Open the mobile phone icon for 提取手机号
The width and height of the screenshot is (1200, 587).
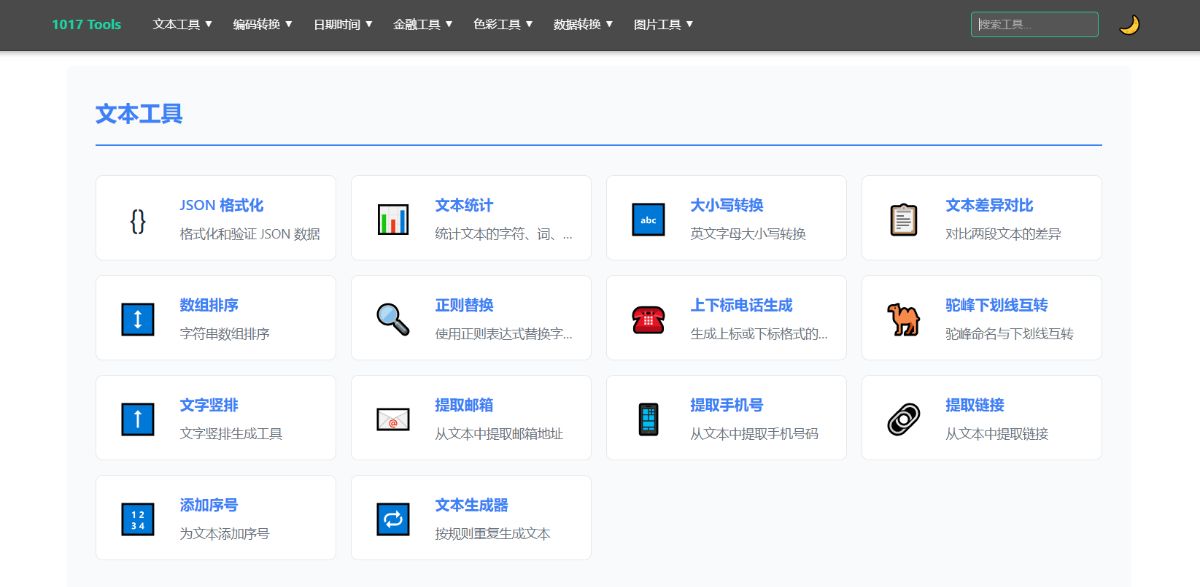pyautogui.click(x=647, y=418)
